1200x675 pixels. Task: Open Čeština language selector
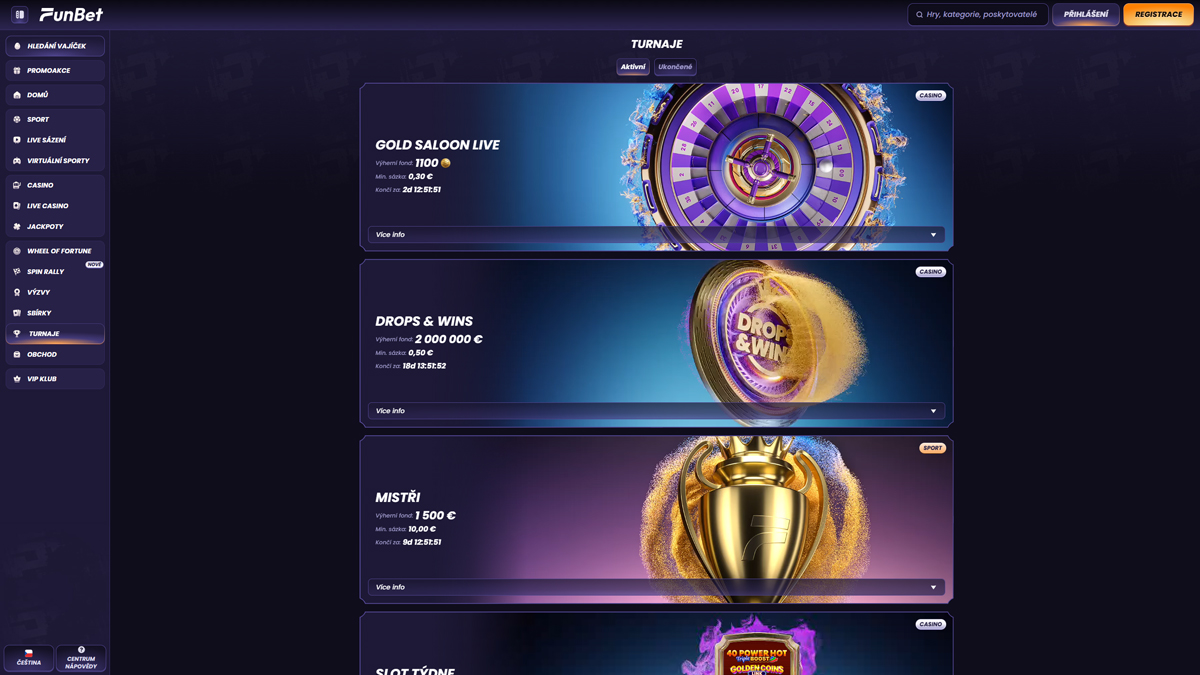pyautogui.click(x=29, y=658)
